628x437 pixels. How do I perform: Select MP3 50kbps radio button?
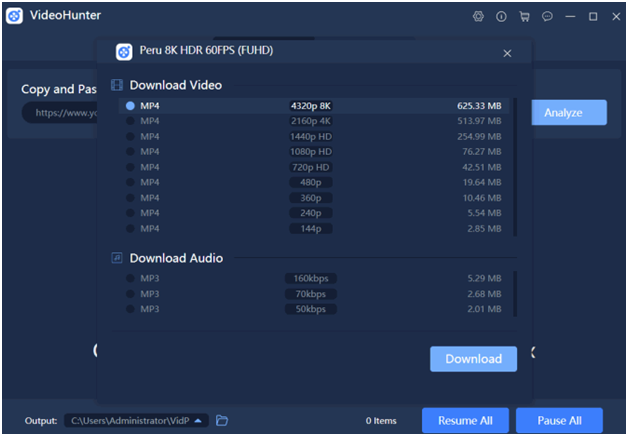click(x=130, y=309)
